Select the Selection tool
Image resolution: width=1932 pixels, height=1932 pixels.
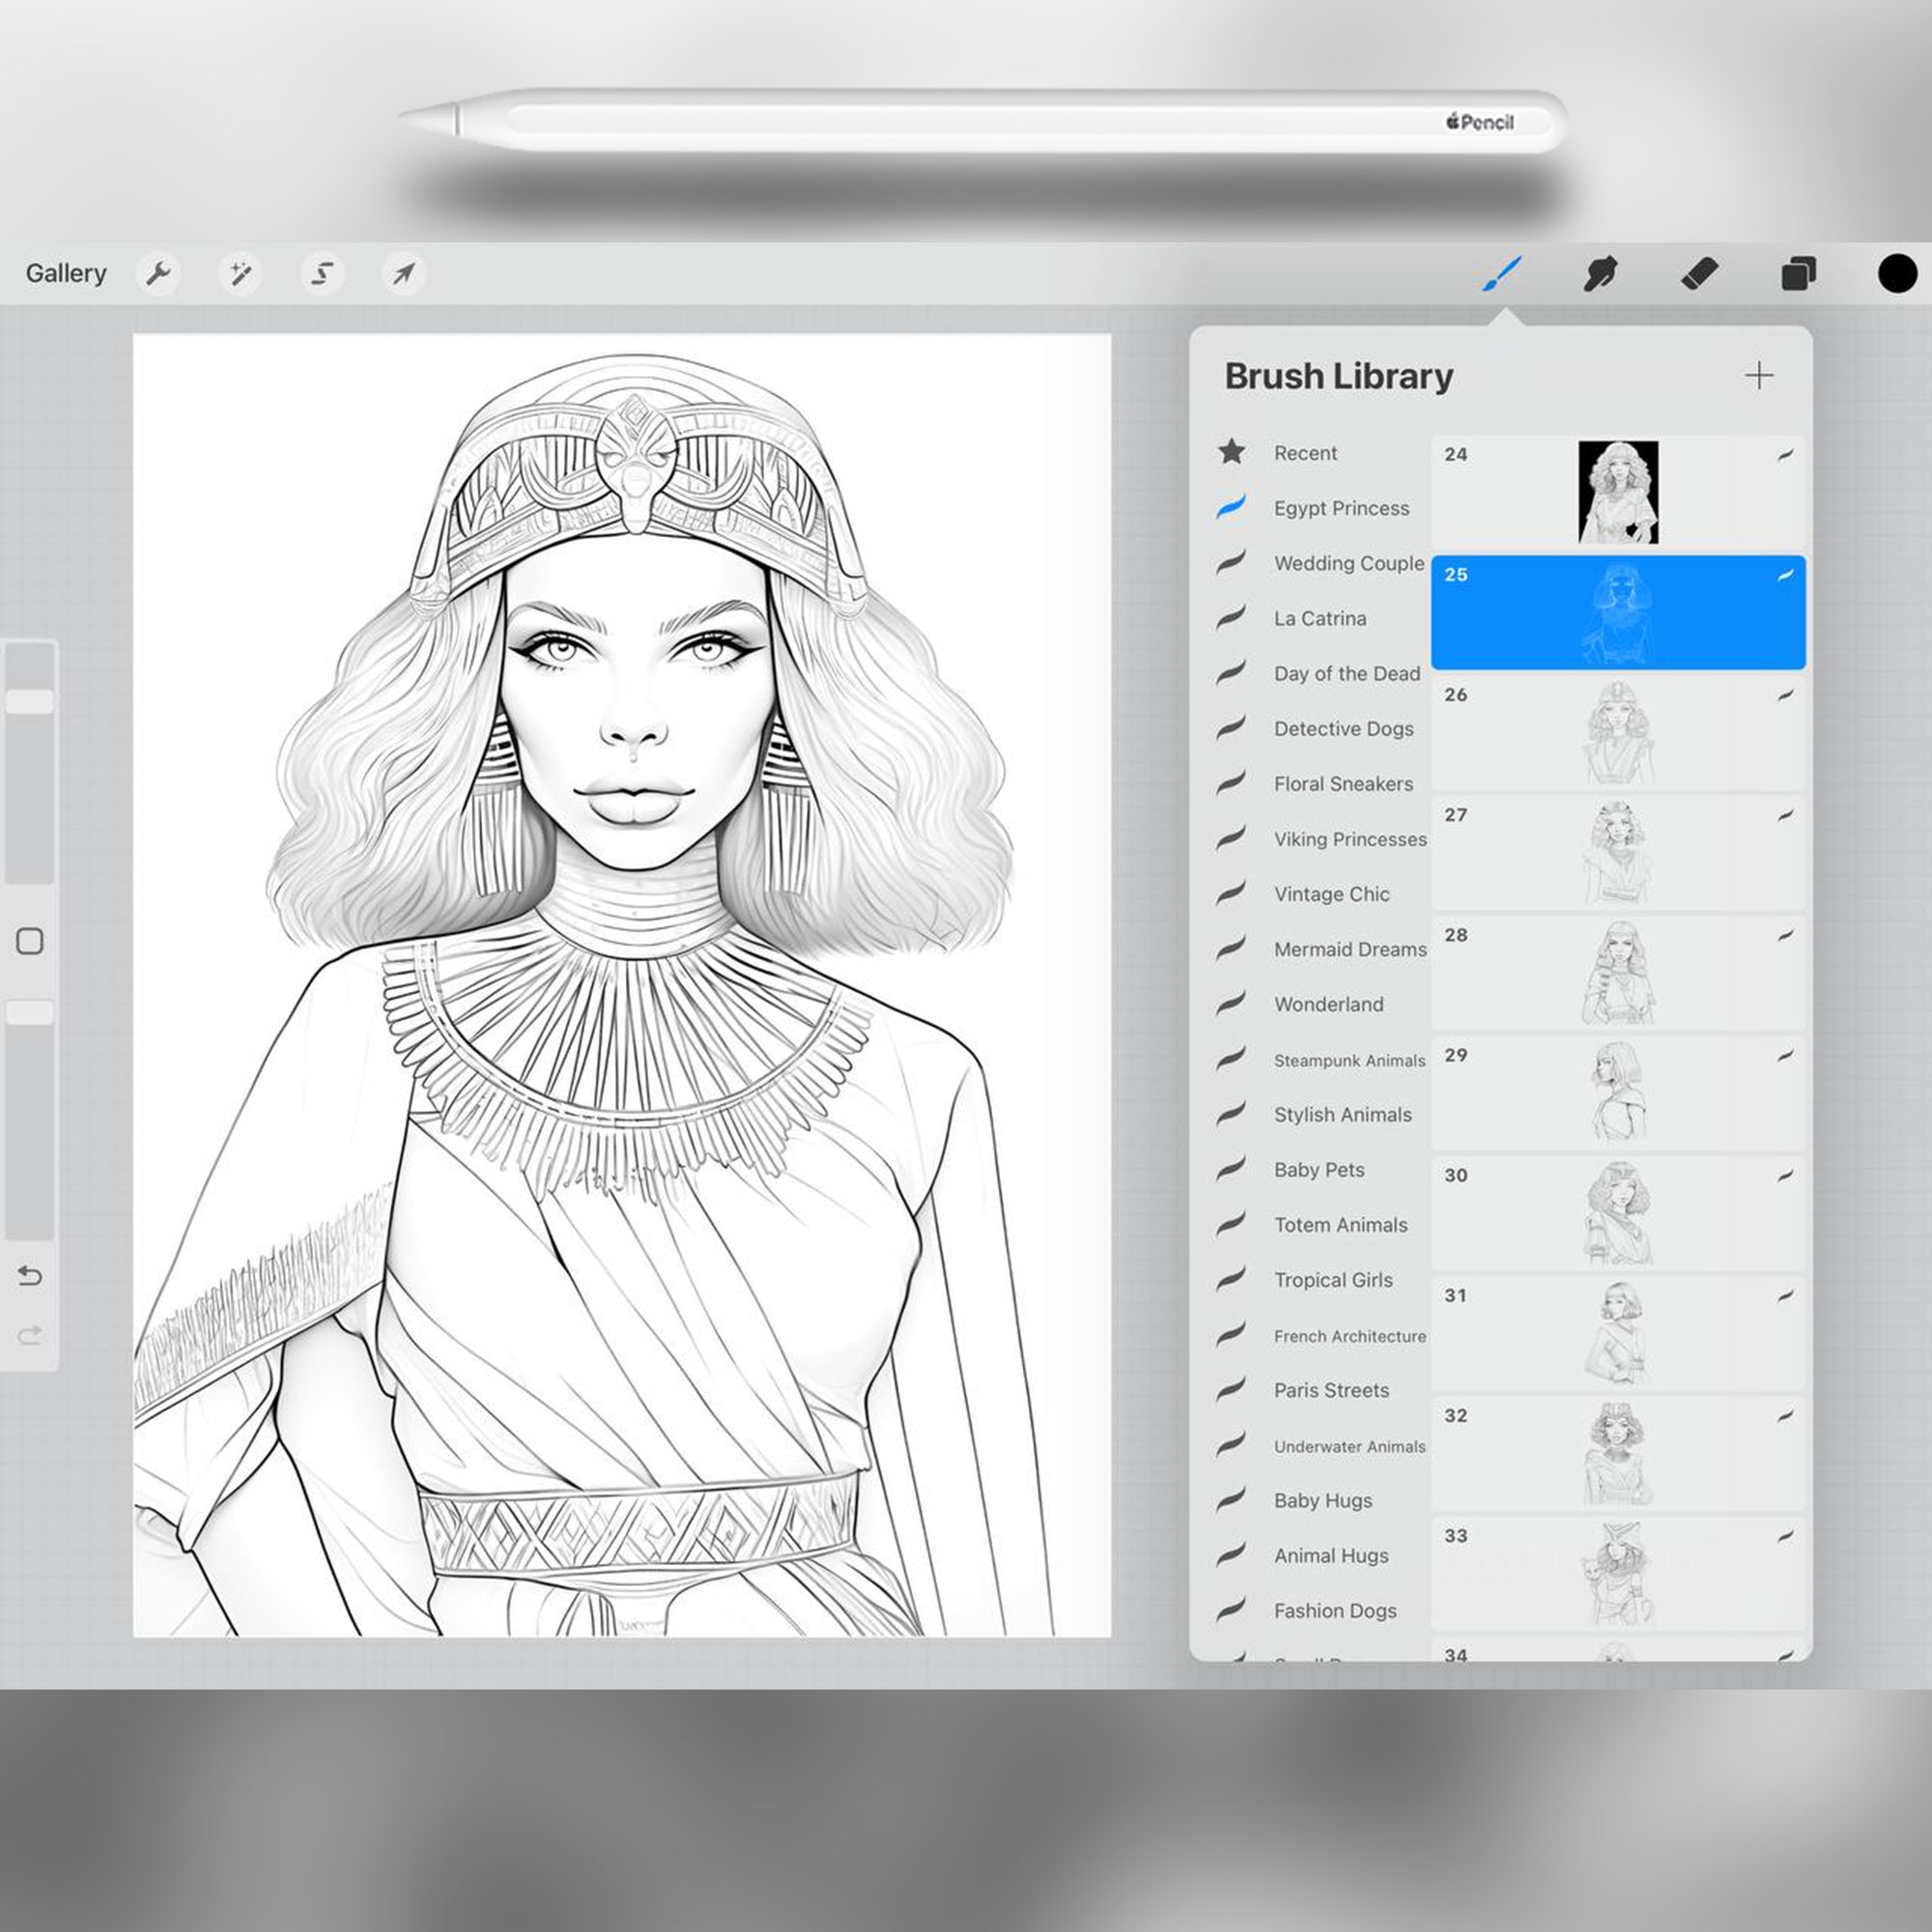click(x=322, y=272)
